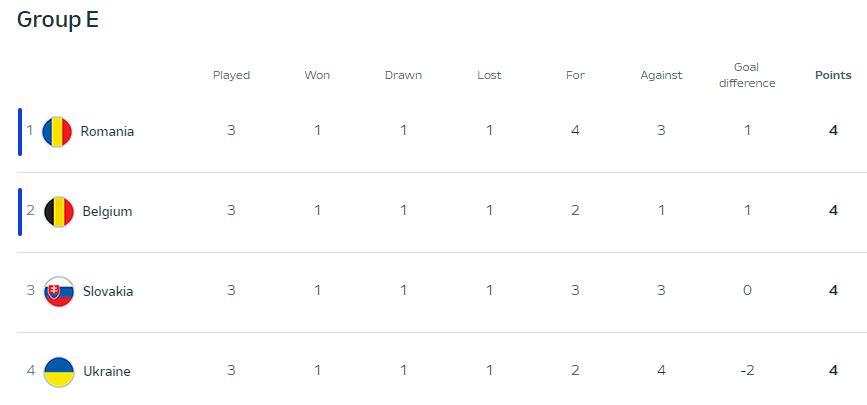This screenshot has width=867, height=405.
Task: Click the Belgium flag icon
Action: click(x=58, y=211)
